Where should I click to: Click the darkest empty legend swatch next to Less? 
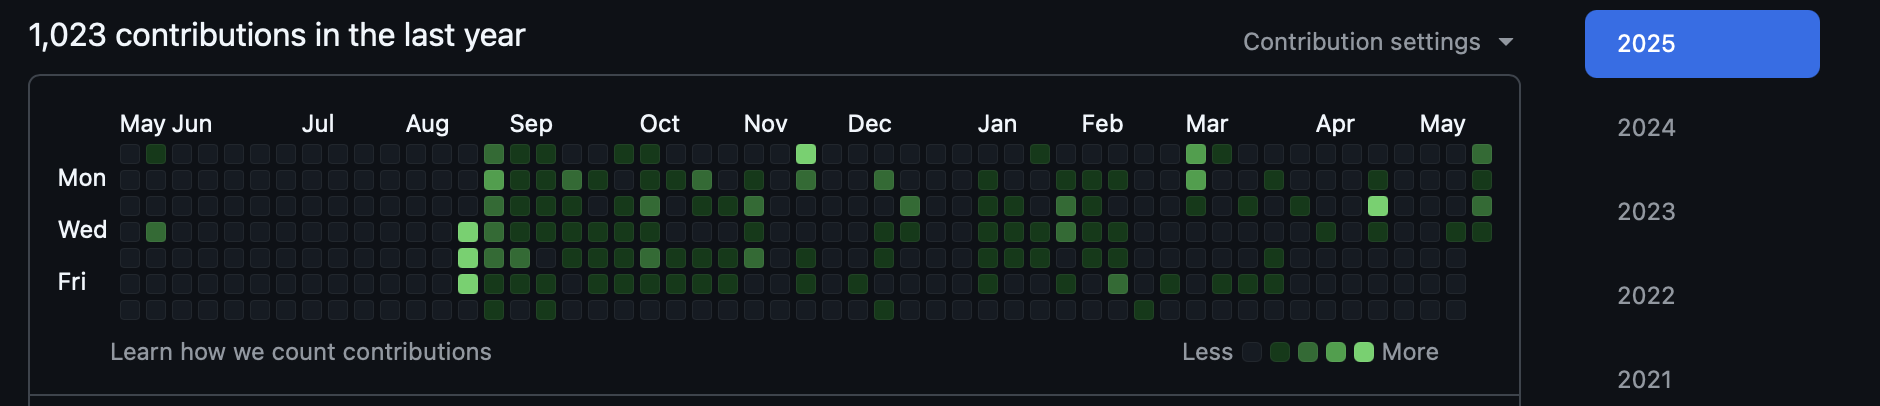point(1252,352)
